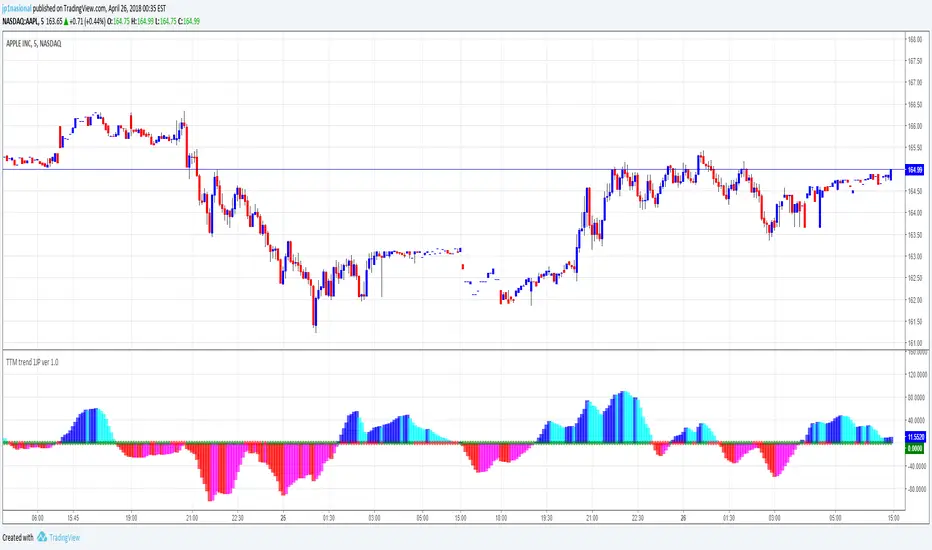932x550 pixels.
Task: Click the 164.00 price axis label
Action: [x=915, y=213]
